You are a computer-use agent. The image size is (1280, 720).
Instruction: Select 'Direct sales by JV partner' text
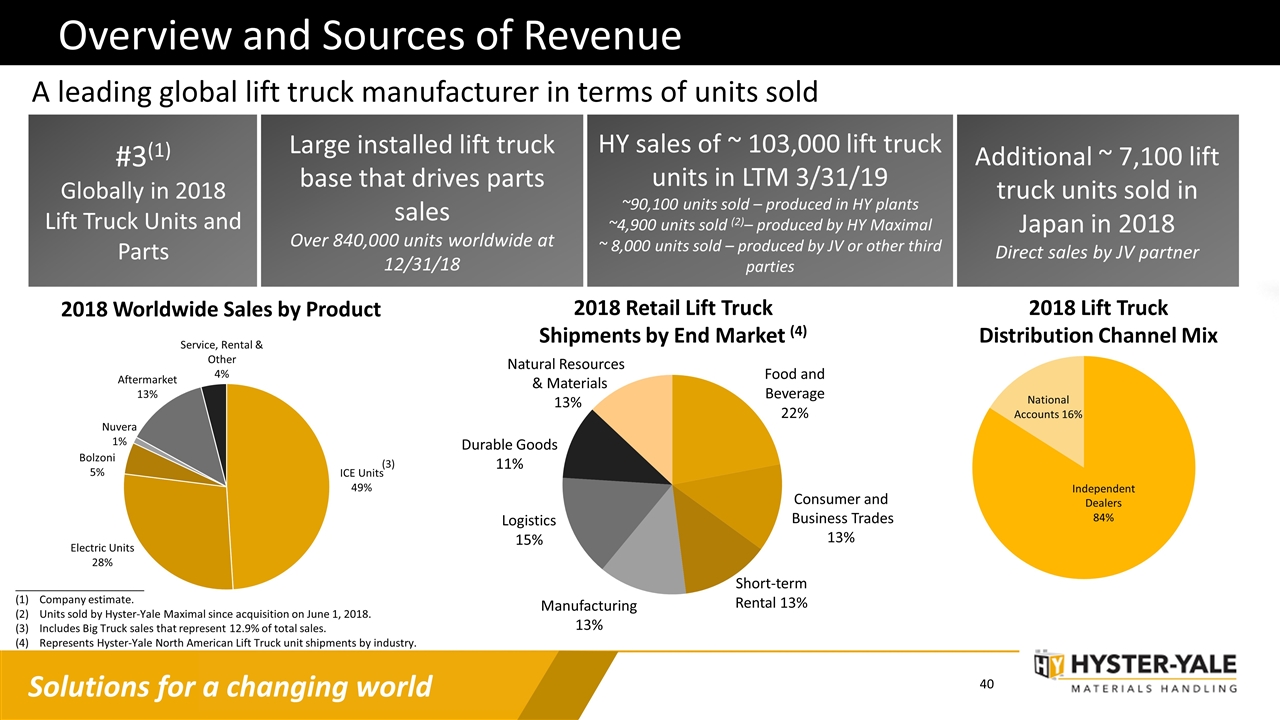point(1098,252)
